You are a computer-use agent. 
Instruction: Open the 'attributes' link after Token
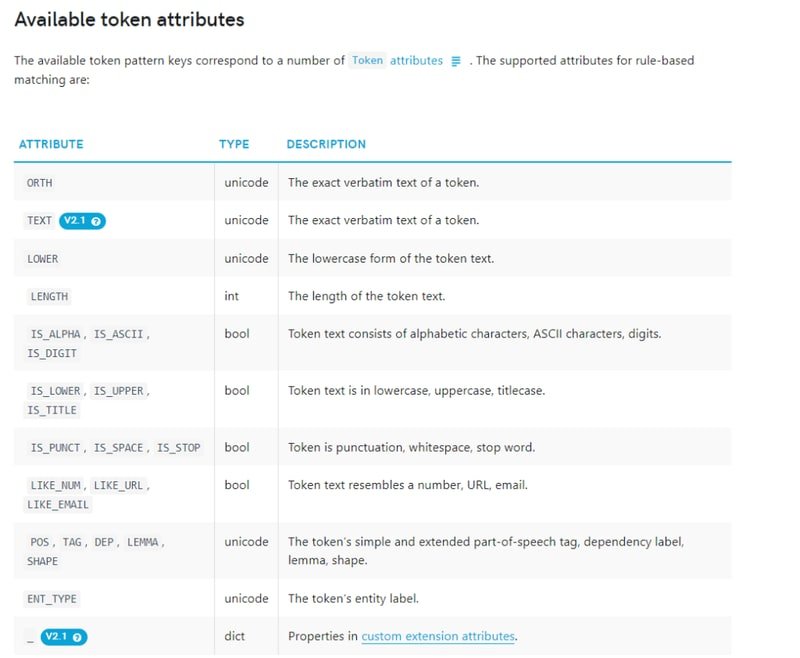416,61
